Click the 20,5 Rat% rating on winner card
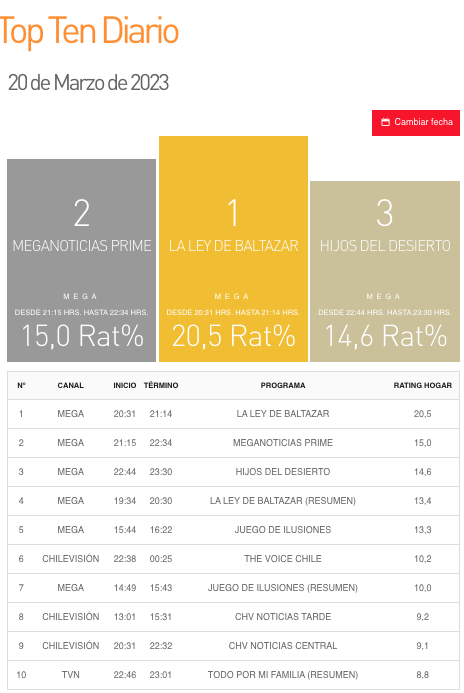 233,336
